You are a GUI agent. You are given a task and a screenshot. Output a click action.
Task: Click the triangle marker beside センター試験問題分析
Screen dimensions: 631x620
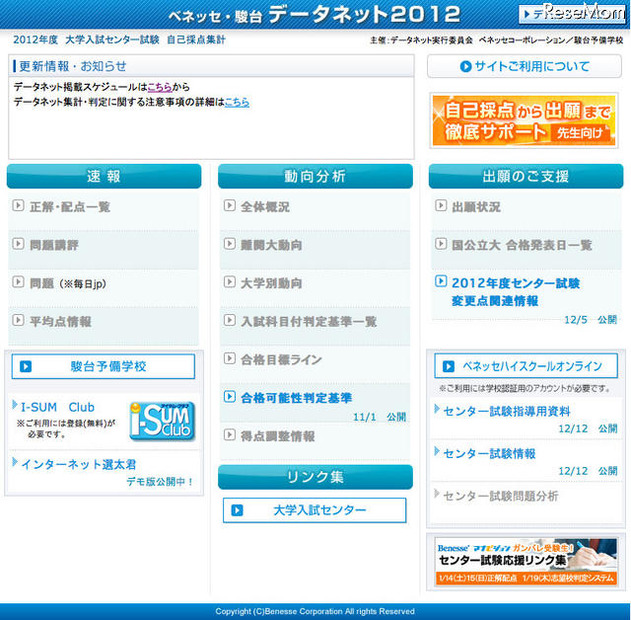pos(437,493)
